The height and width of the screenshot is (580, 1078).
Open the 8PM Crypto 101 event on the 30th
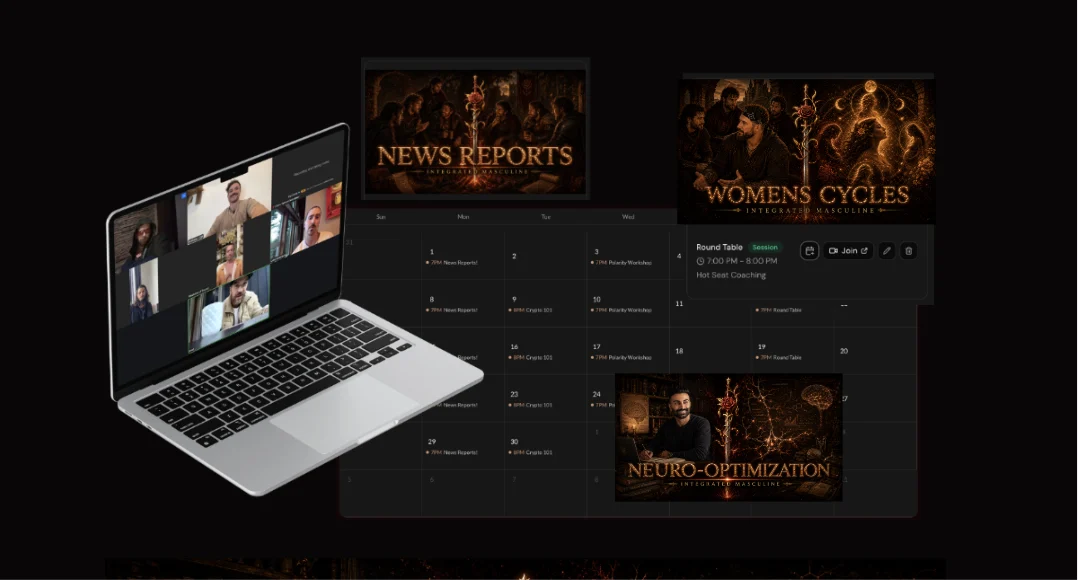pos(531,452)
